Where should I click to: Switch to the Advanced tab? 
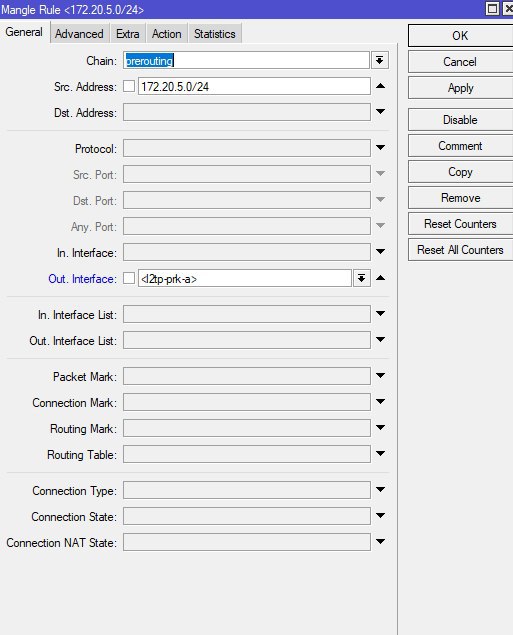79,34
